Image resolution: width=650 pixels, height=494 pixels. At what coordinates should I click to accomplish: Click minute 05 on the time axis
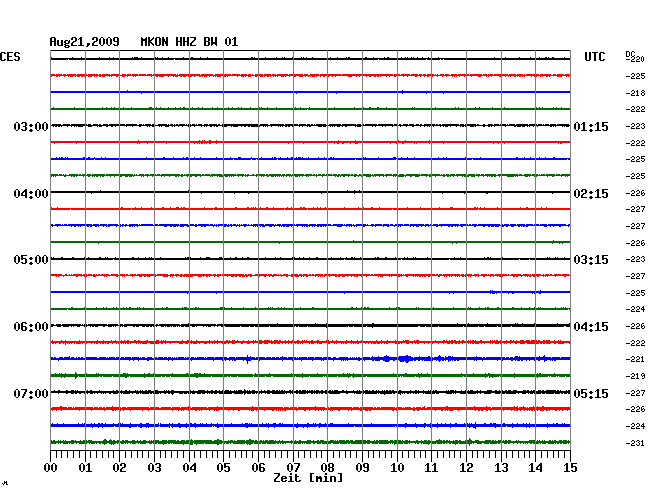tap(223, 467)
